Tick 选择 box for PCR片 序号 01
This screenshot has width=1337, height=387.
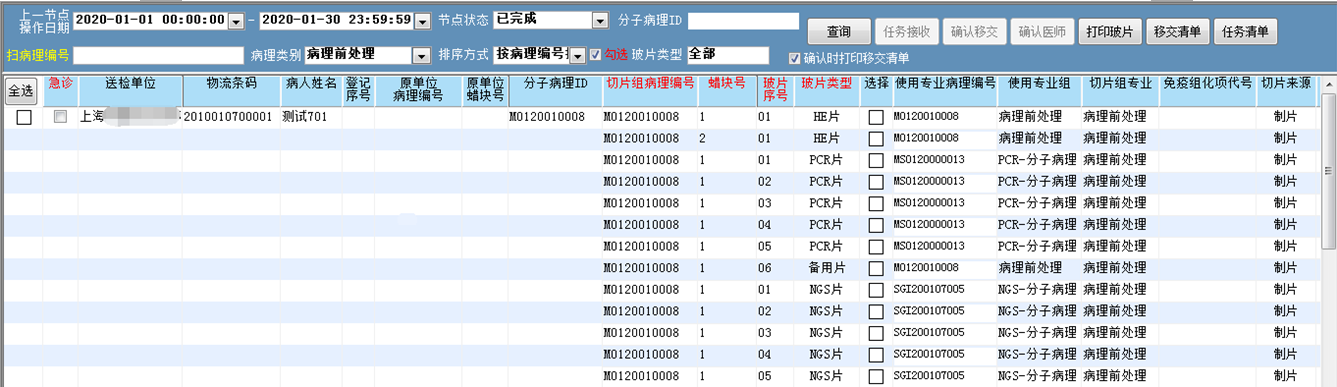click(876, 161)
